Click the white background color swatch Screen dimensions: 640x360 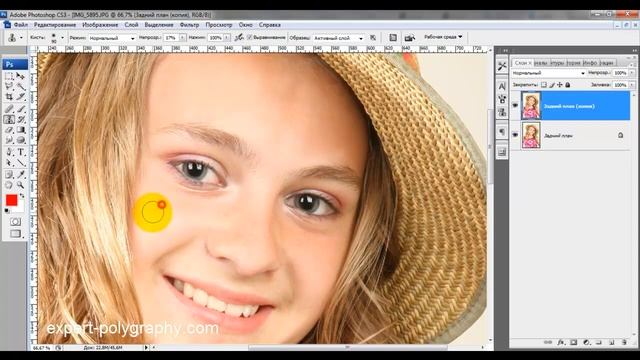tap(20, 208)
